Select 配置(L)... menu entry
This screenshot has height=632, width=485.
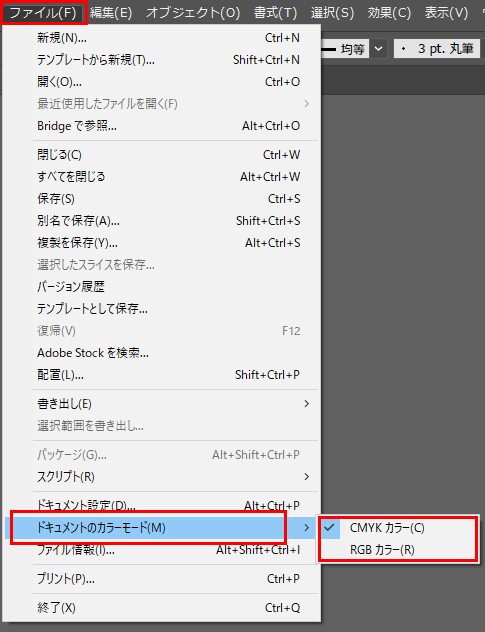tap(163, 375)
